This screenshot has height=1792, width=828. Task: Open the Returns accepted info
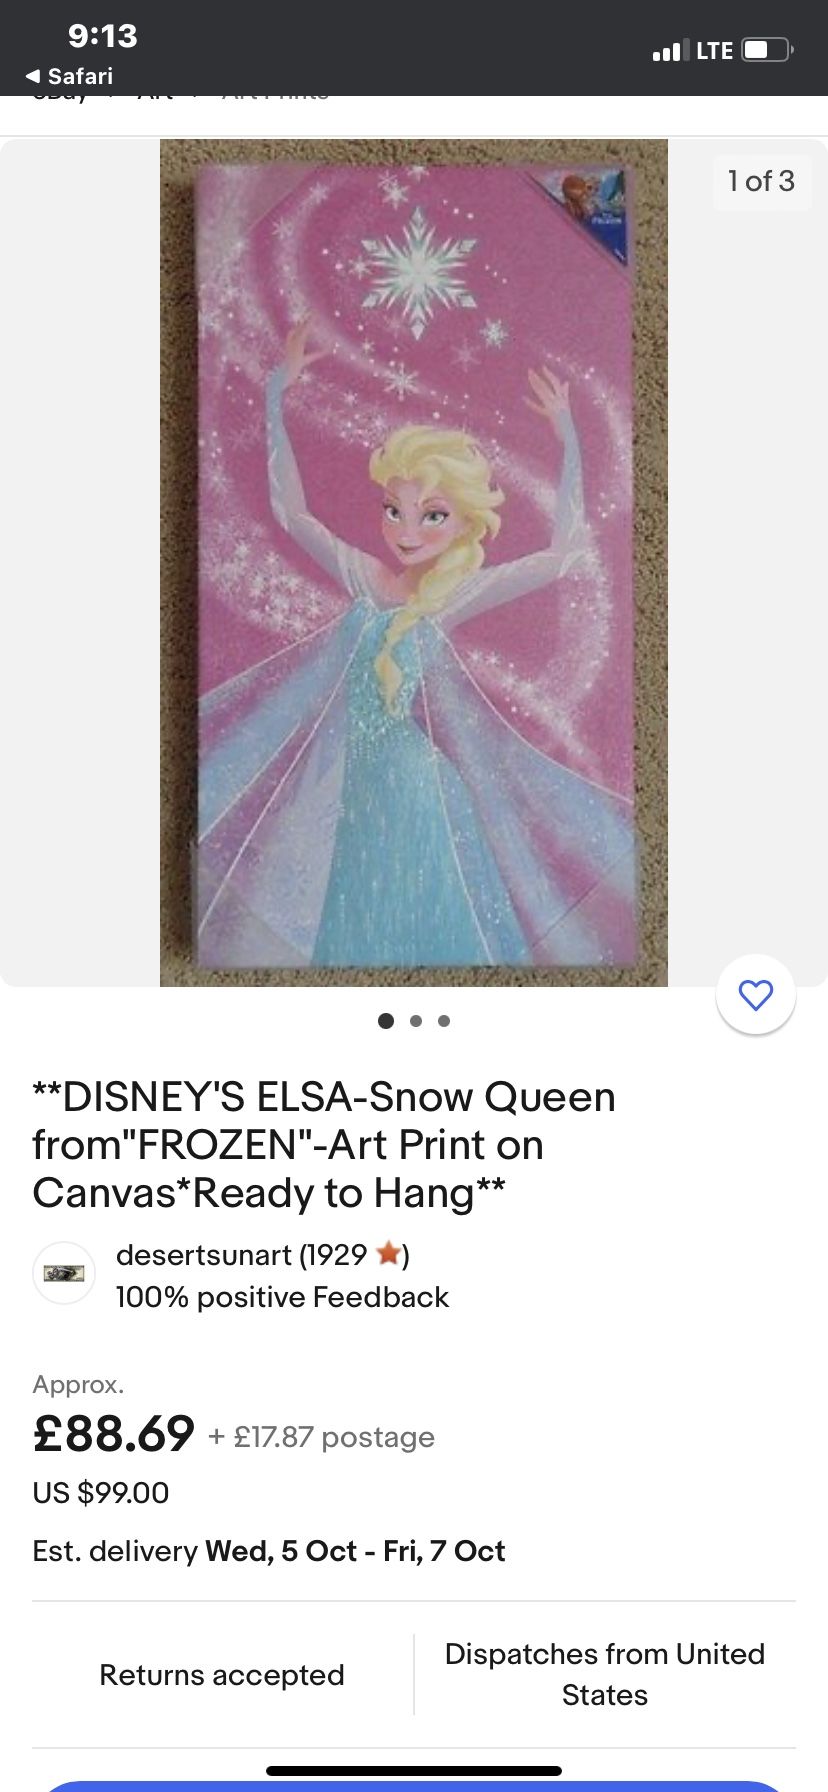pos(222,1675)
